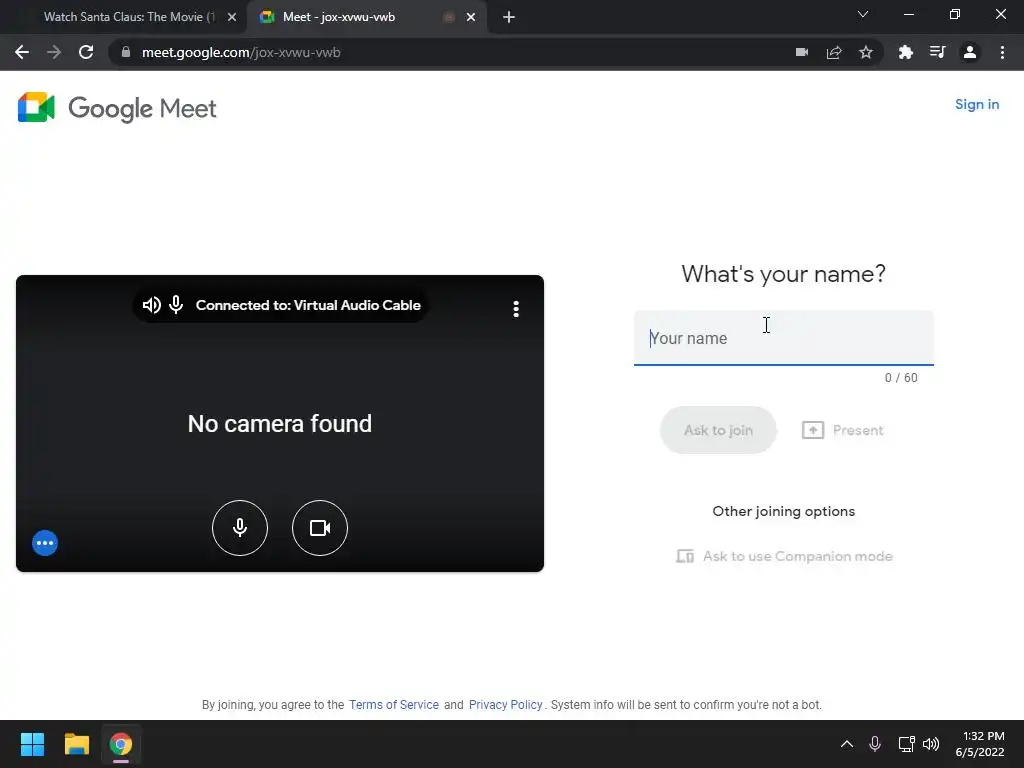This screenshot has width=1024, height=768.
Task: Bookmark this page with the star icon
Action: point(866,52)
